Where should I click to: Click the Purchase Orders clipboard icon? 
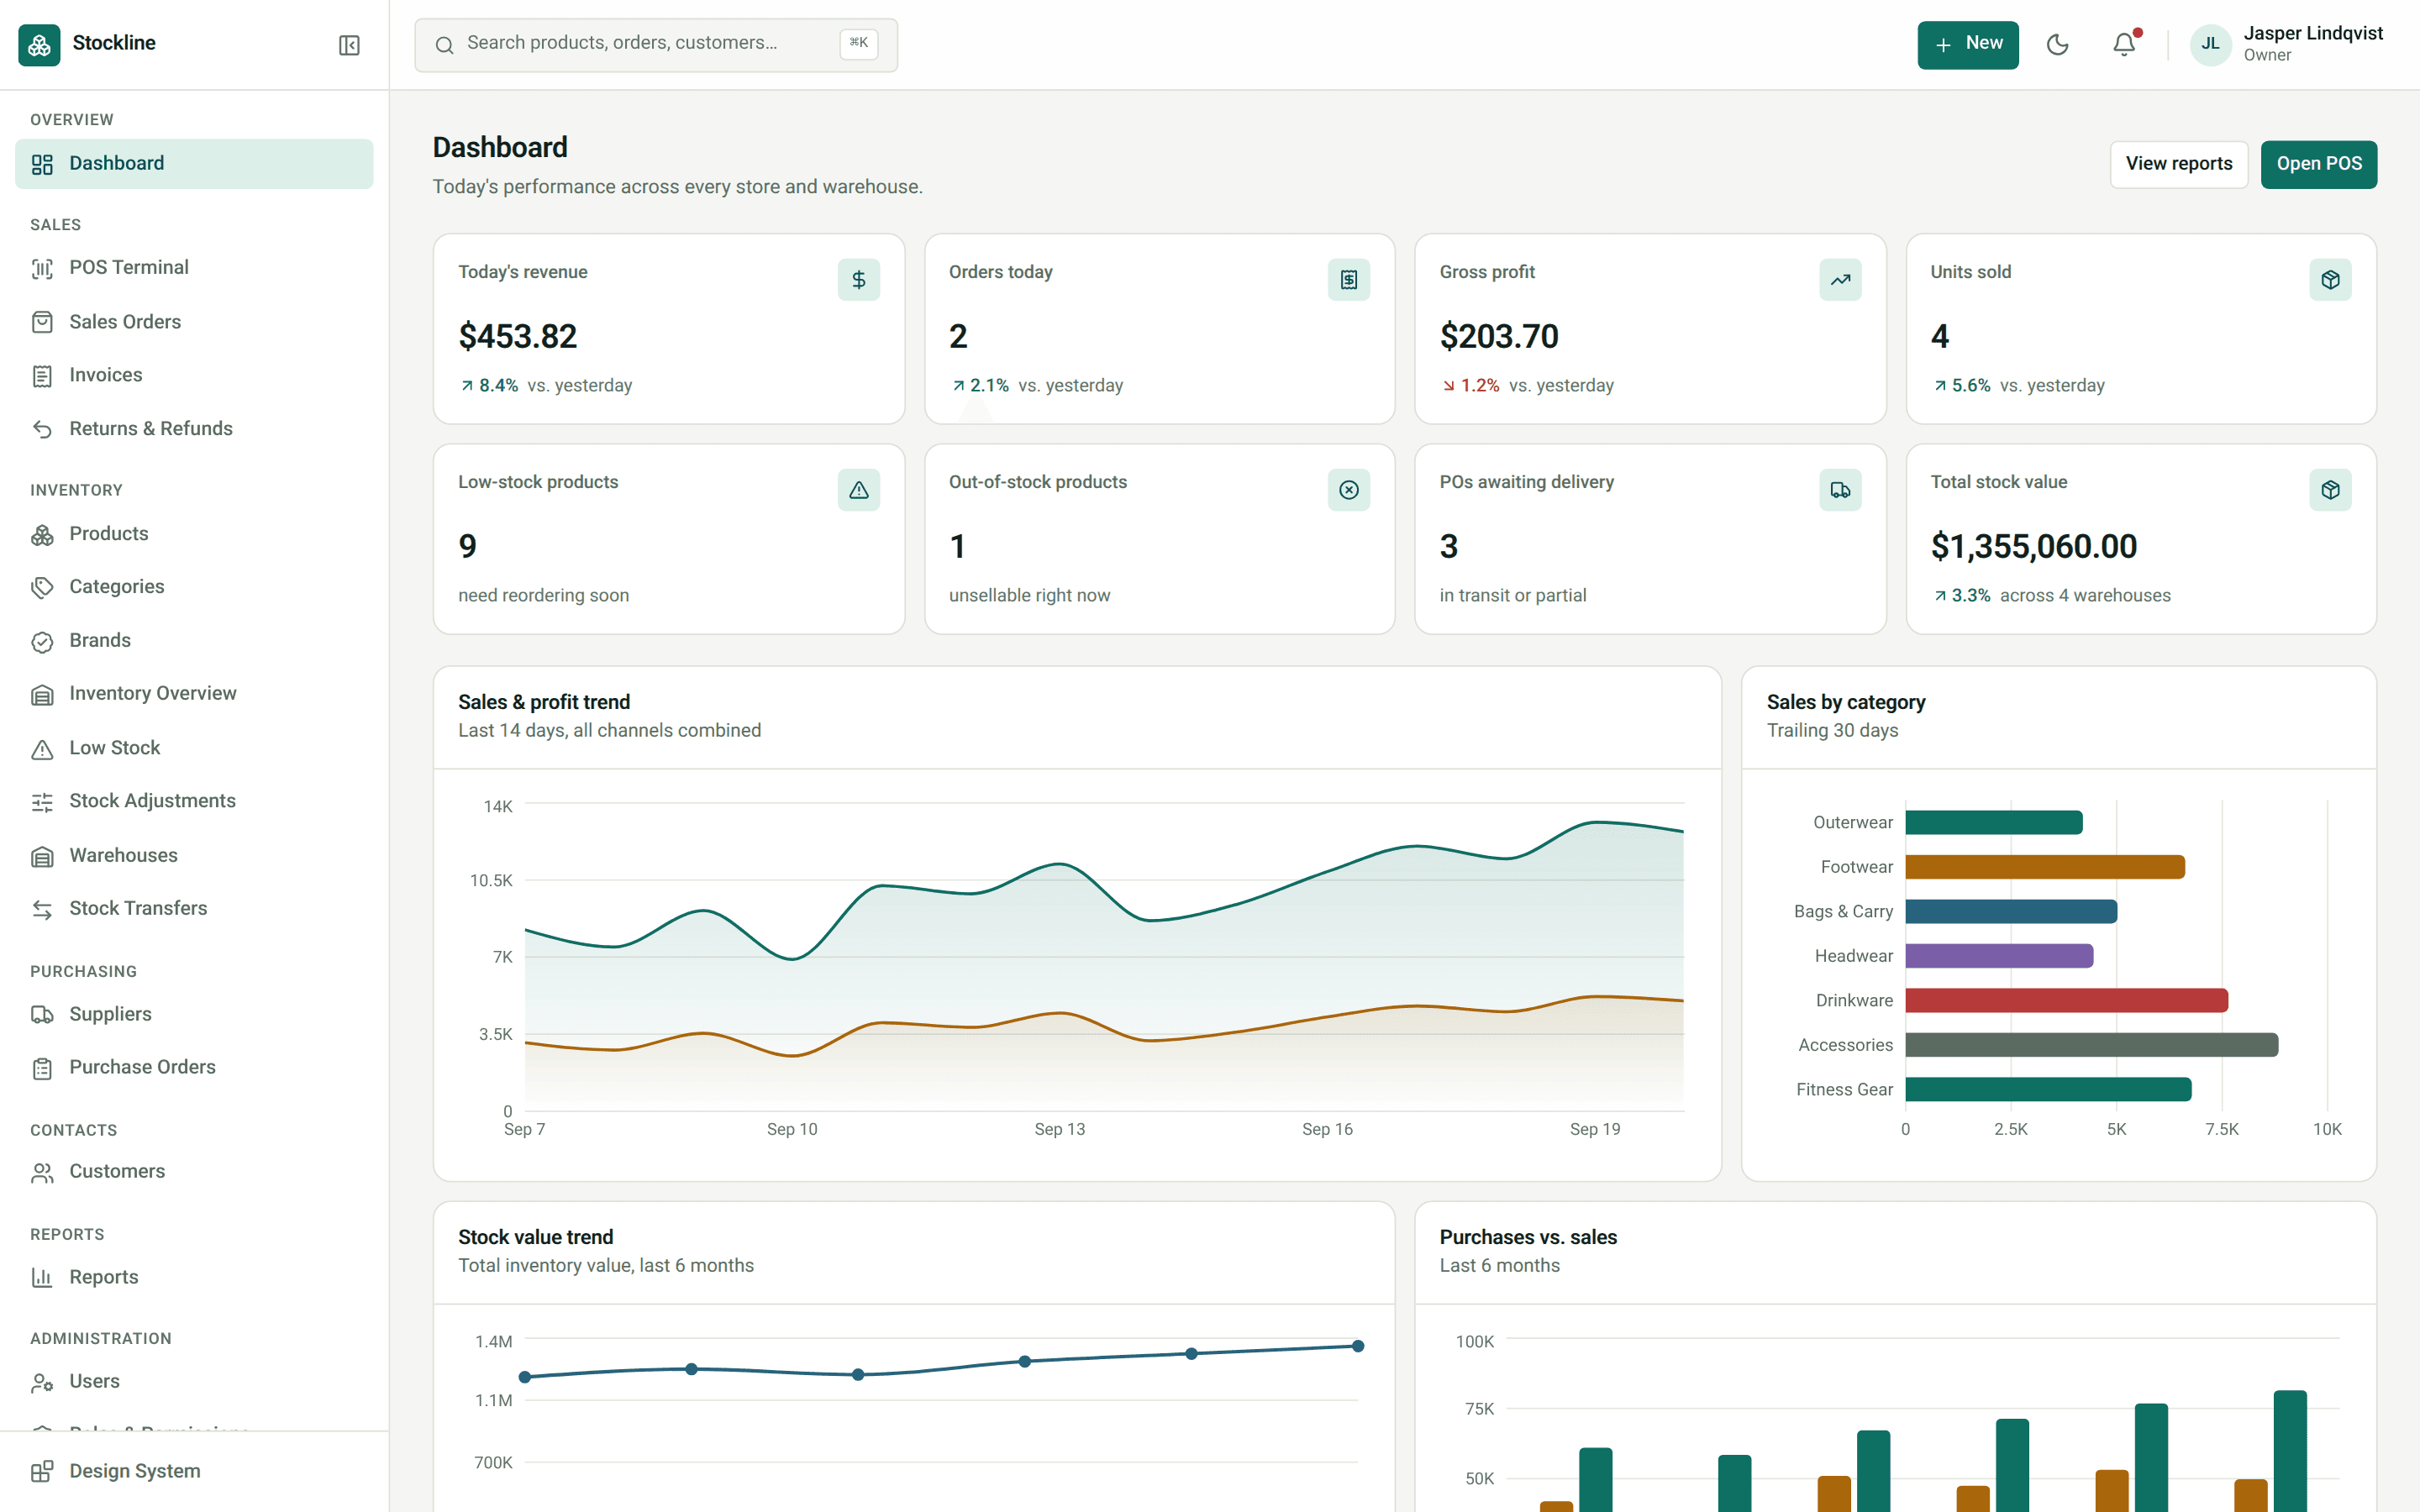click(x=42, y=1068)
